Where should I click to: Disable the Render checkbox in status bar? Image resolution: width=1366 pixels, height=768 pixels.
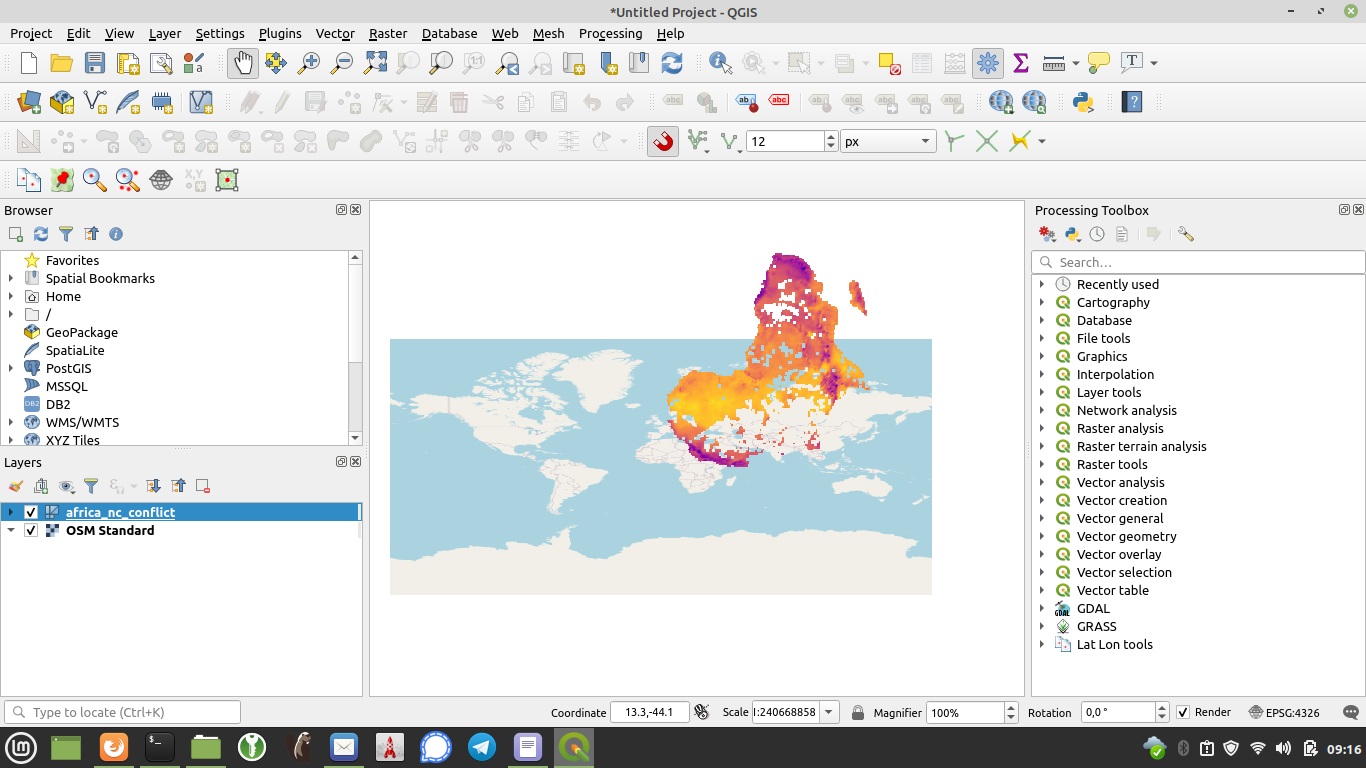pos(1184,712)
